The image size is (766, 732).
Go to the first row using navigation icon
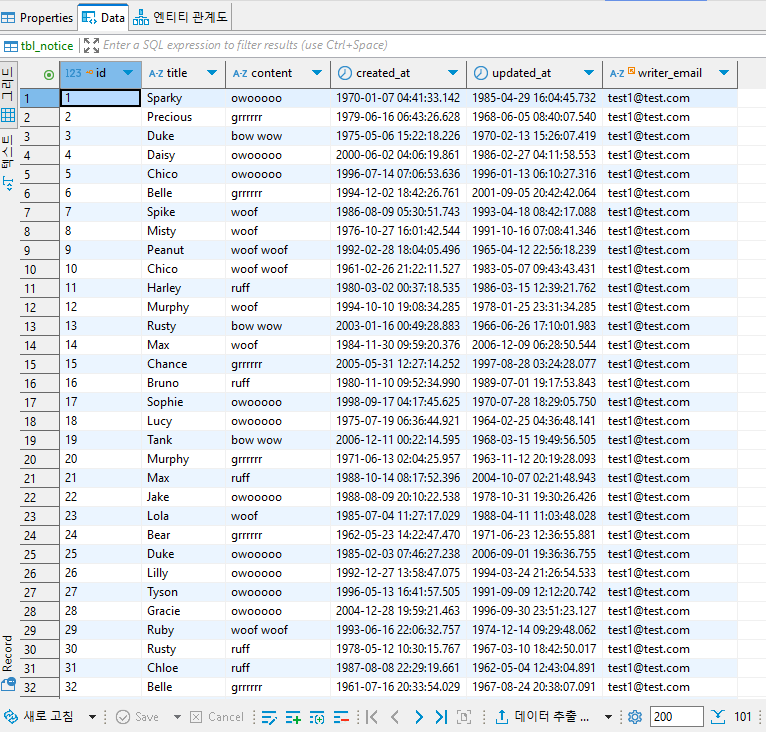(372, 717)
